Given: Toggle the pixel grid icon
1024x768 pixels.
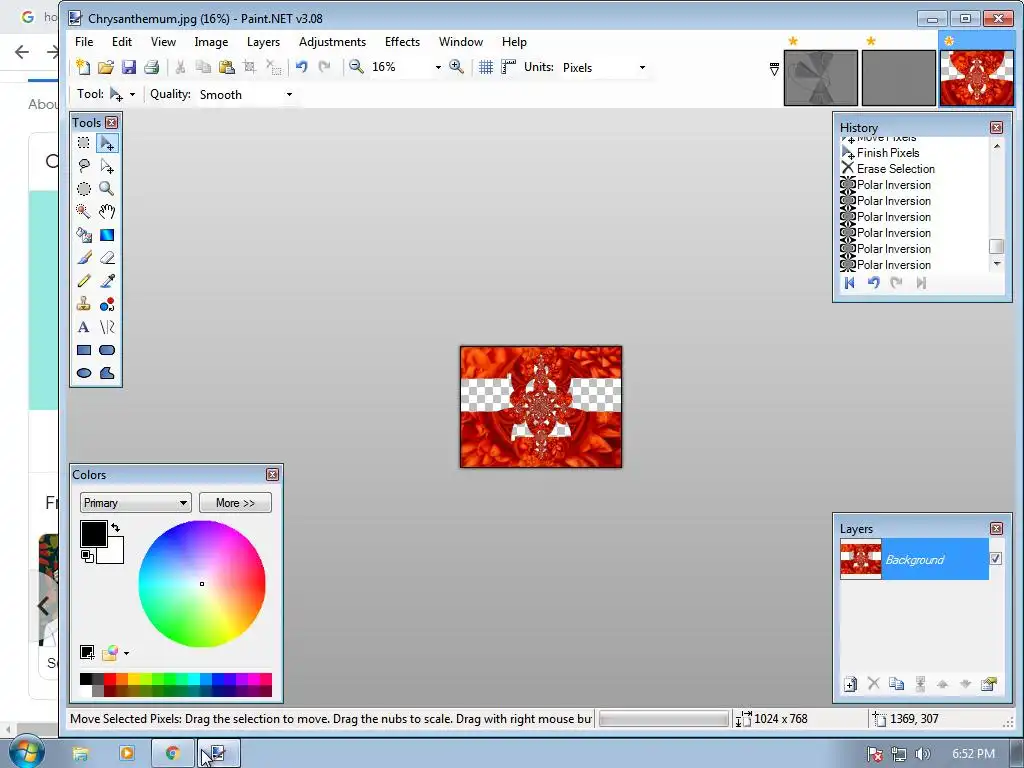Looking at the screenshot, I should click(x=486, y=67).
